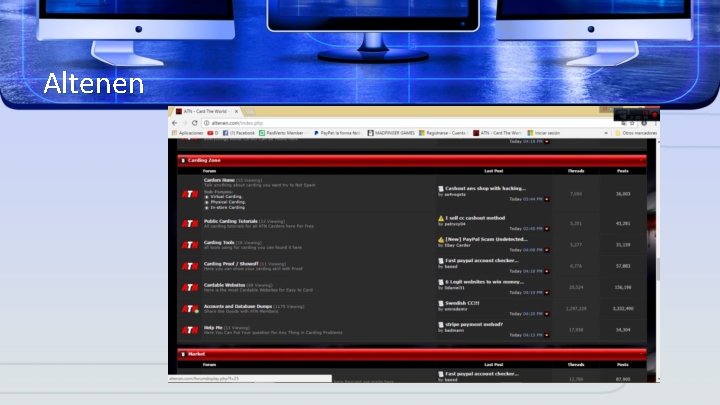Click the ATN icon beside Help Me
Viewport: 720px width, 405px height.
pos(190,330)
